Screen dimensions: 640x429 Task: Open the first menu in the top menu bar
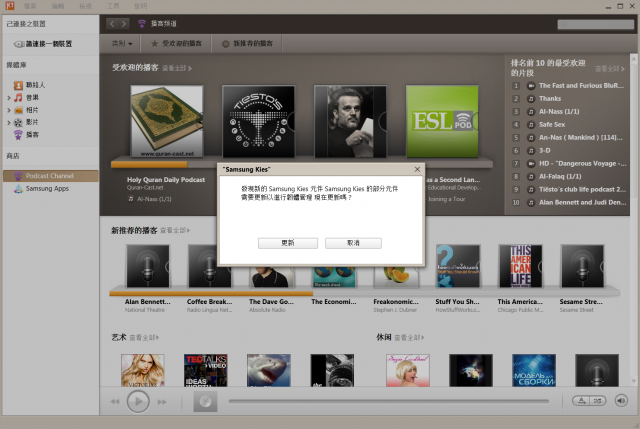[30, 6]
